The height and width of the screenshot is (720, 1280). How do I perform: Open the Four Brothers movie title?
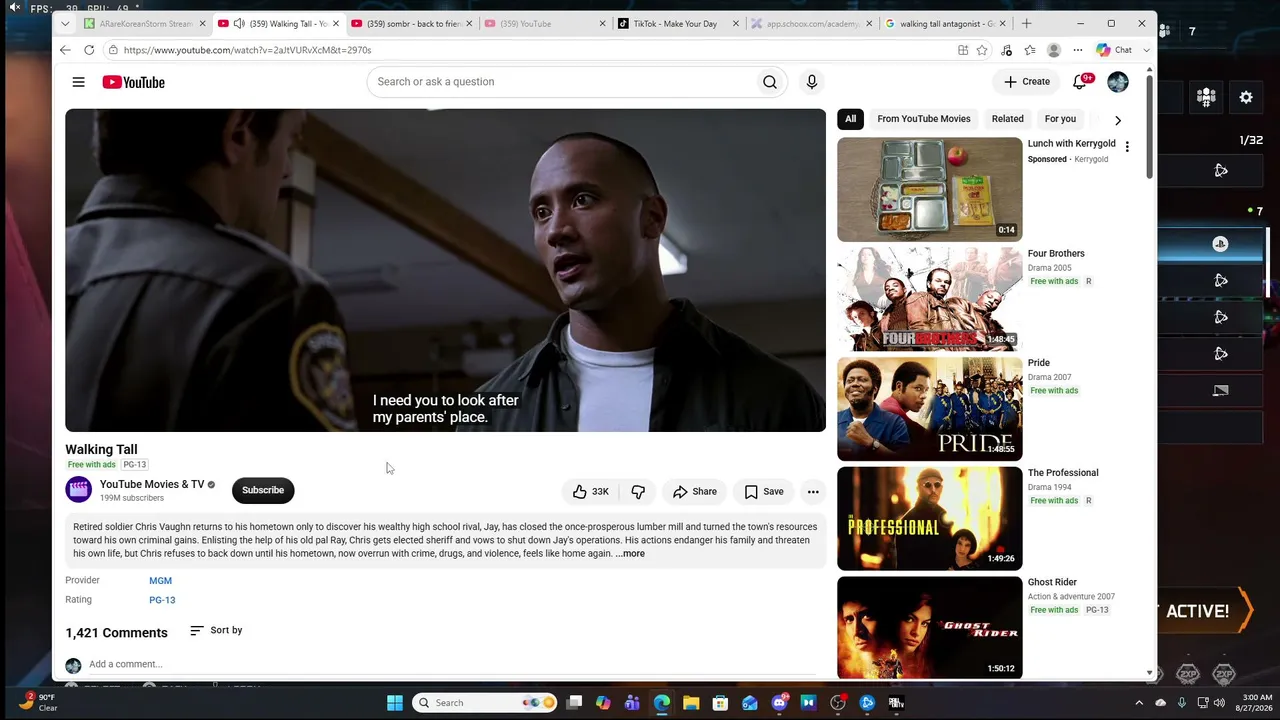point(1056,254)
